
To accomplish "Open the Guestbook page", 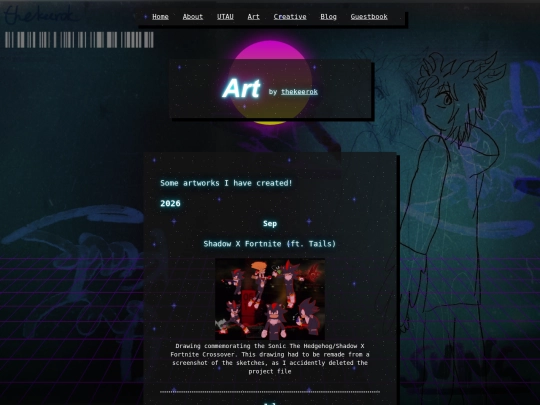I will (369, 17).
